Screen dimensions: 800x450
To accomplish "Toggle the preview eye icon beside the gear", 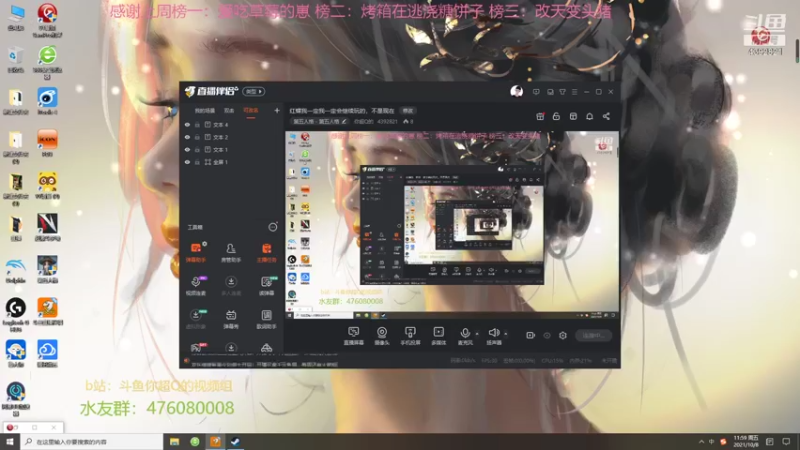I will coord(547,335).
